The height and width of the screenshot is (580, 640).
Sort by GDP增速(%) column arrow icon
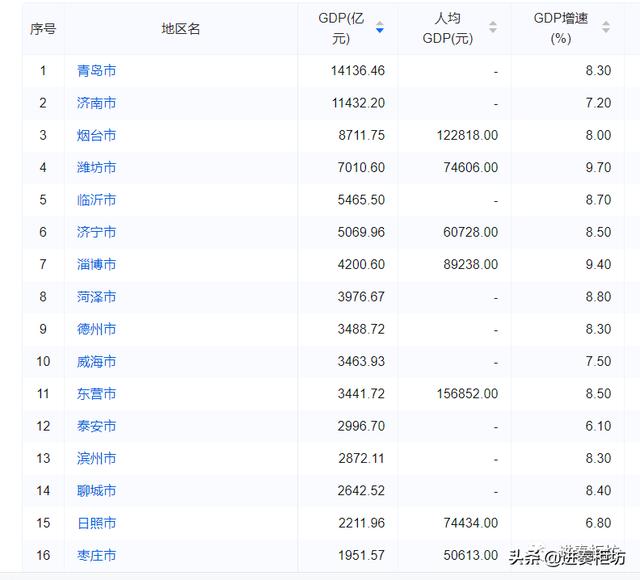[606, 27]
